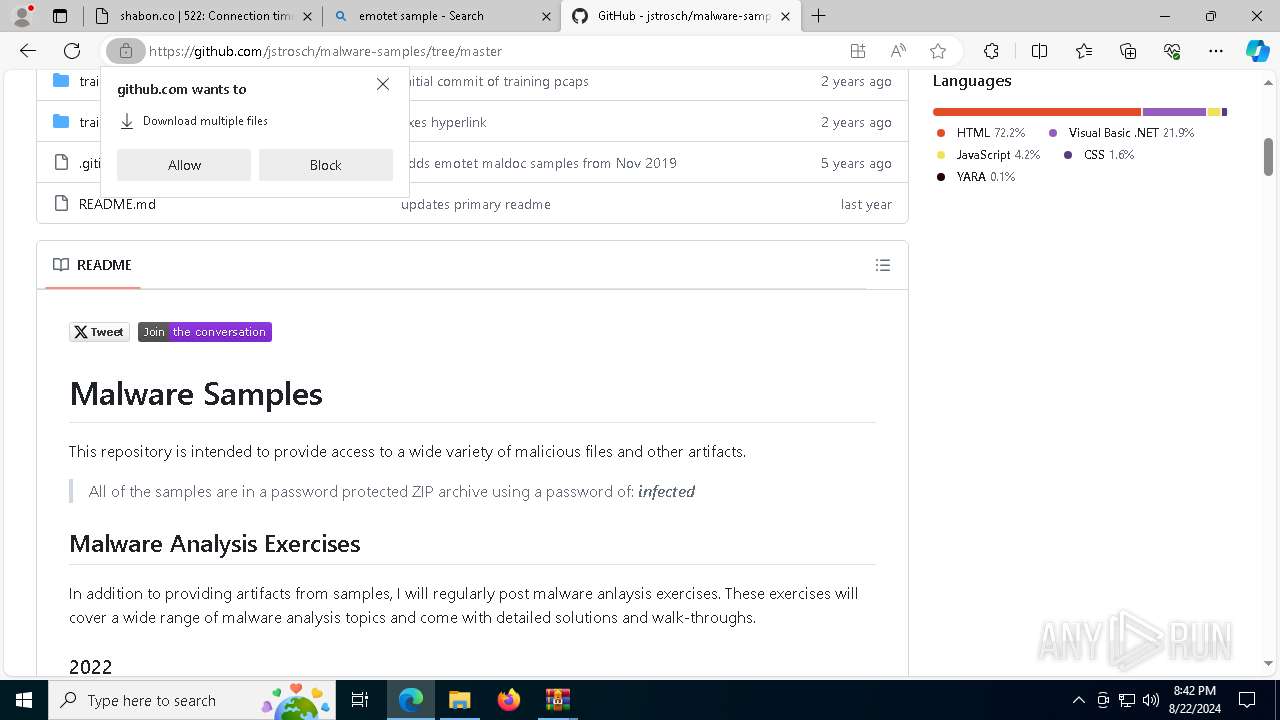This screenshot has width=1280, height=720.
Task: Open the Extensions puzzle icon
Action: [991, 51]
